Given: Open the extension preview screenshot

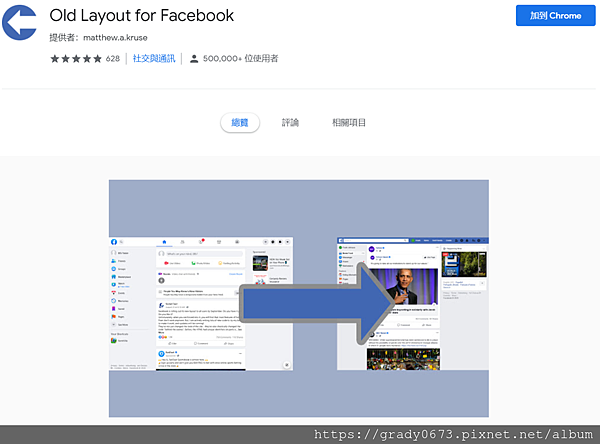Looking at the screenshot, I should point(298,299).
